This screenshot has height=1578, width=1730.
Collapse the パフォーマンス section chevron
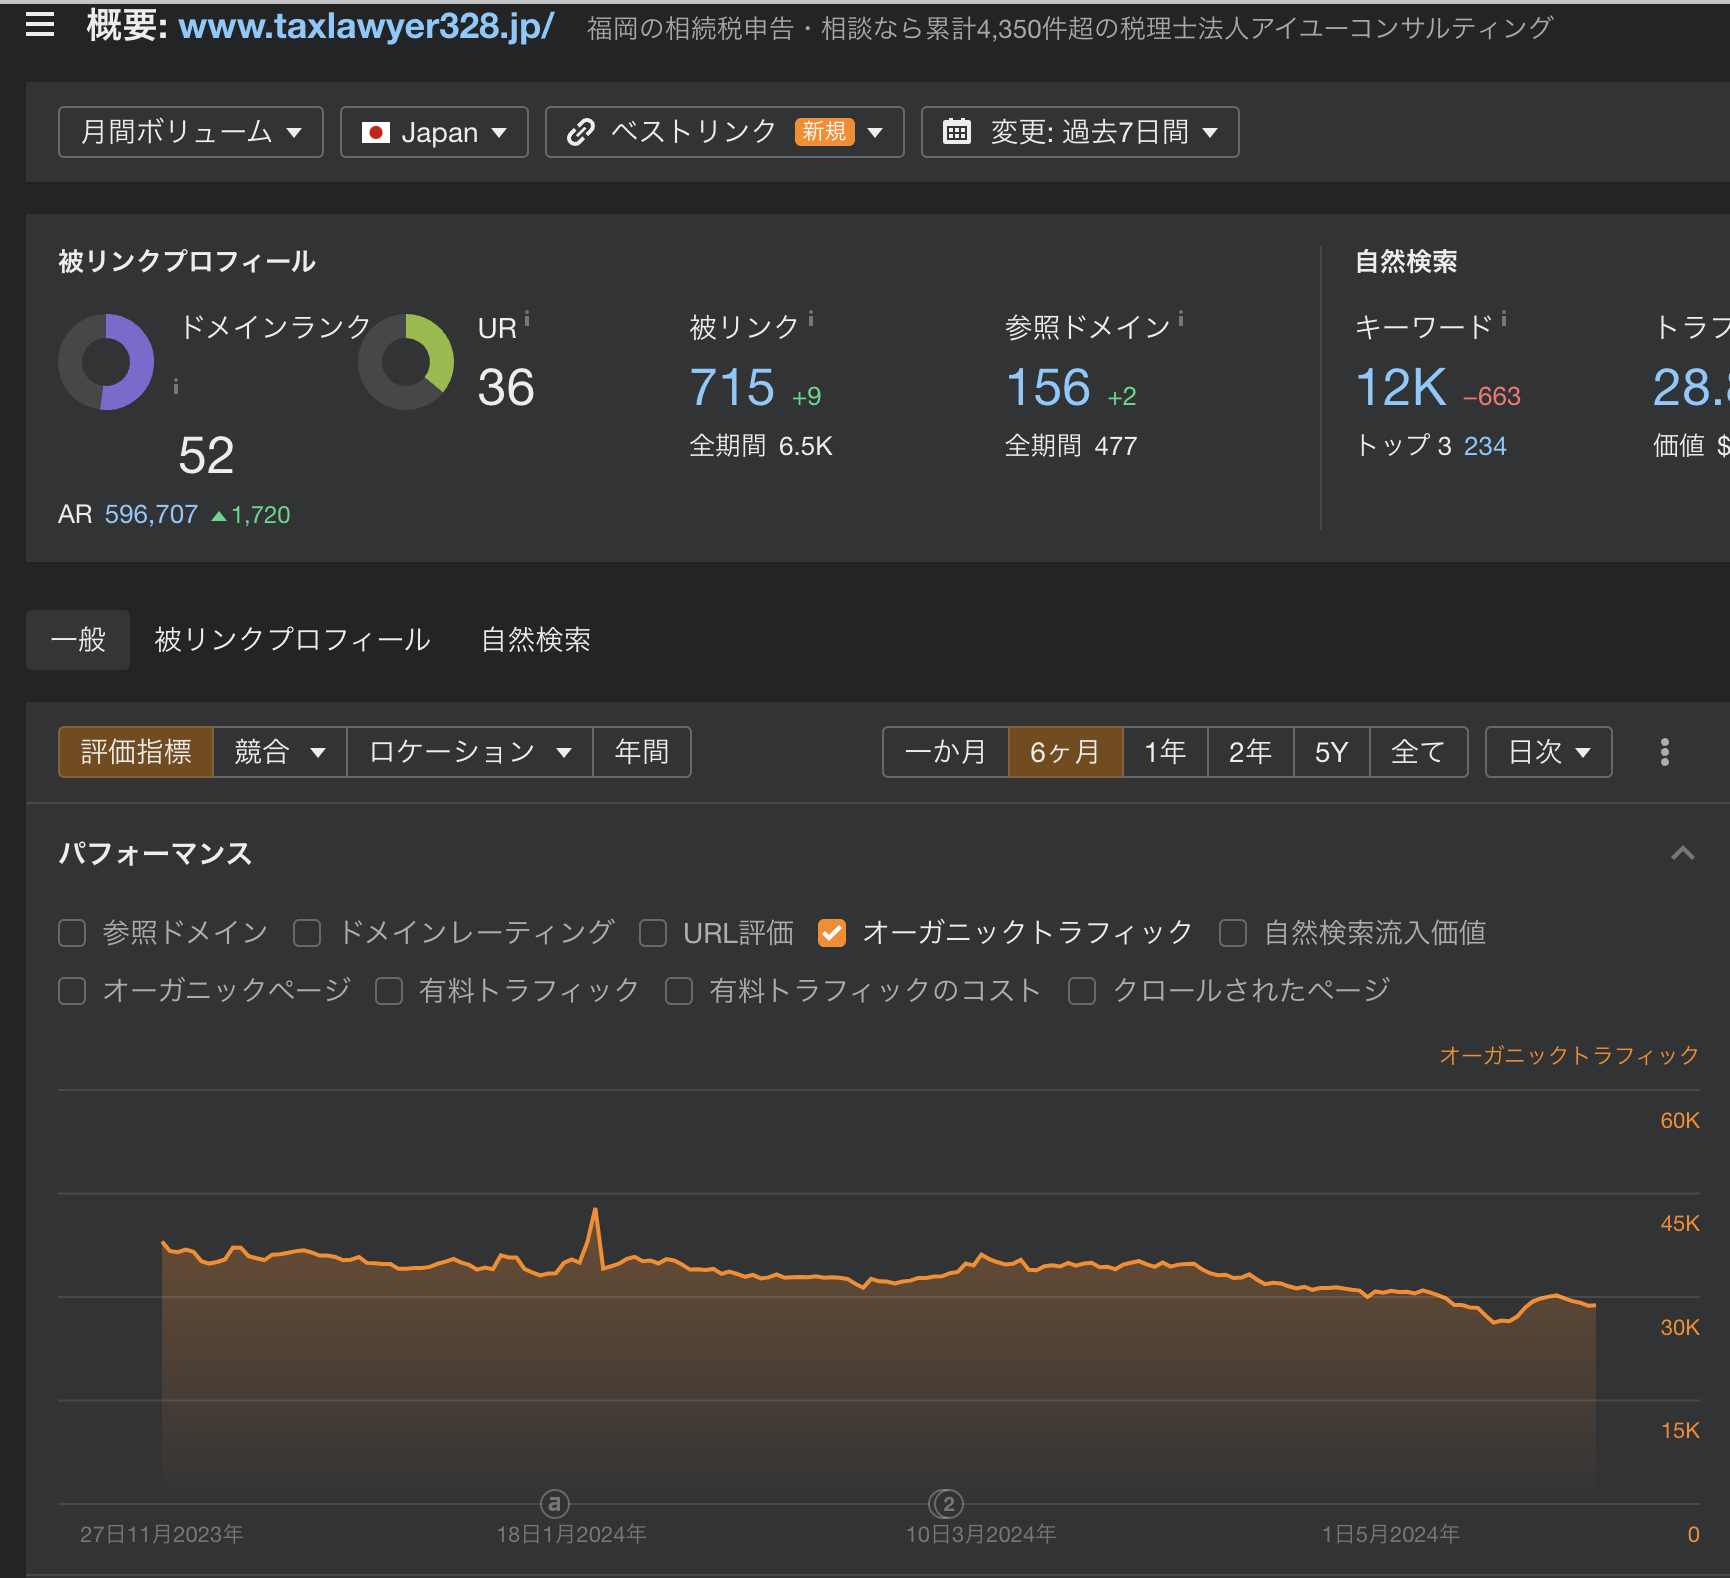coord(1682,853)
